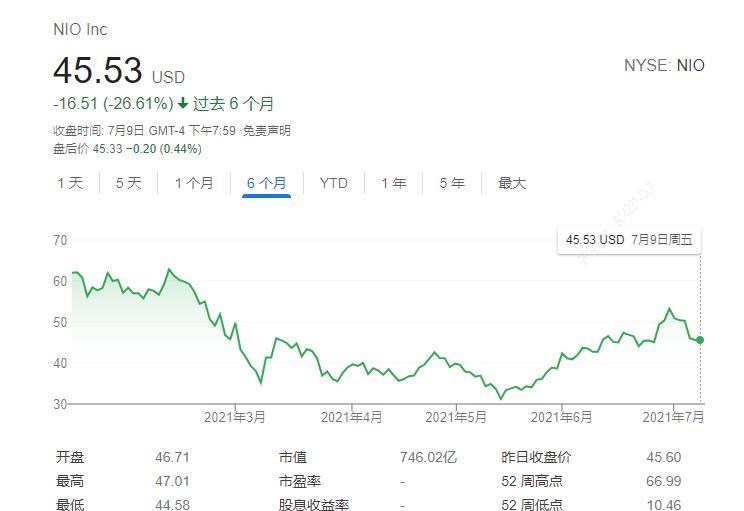Select the 6 个月 range tab

coord(266,183)
